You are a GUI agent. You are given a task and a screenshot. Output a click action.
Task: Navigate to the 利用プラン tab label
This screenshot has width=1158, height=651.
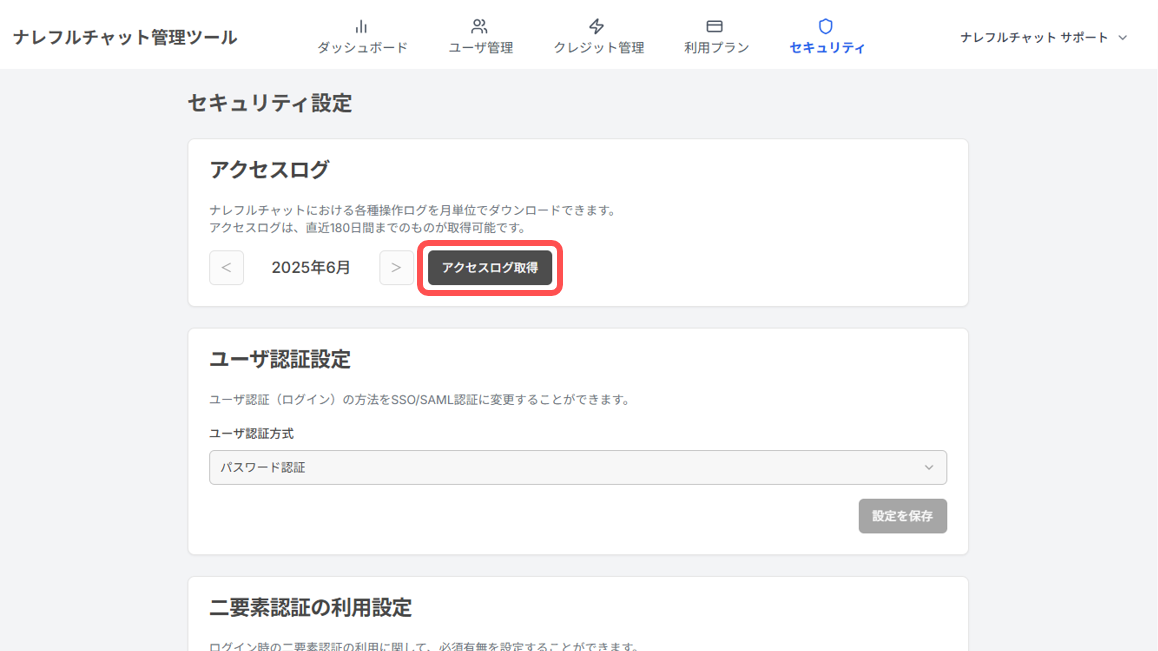[x=716, y=48]
